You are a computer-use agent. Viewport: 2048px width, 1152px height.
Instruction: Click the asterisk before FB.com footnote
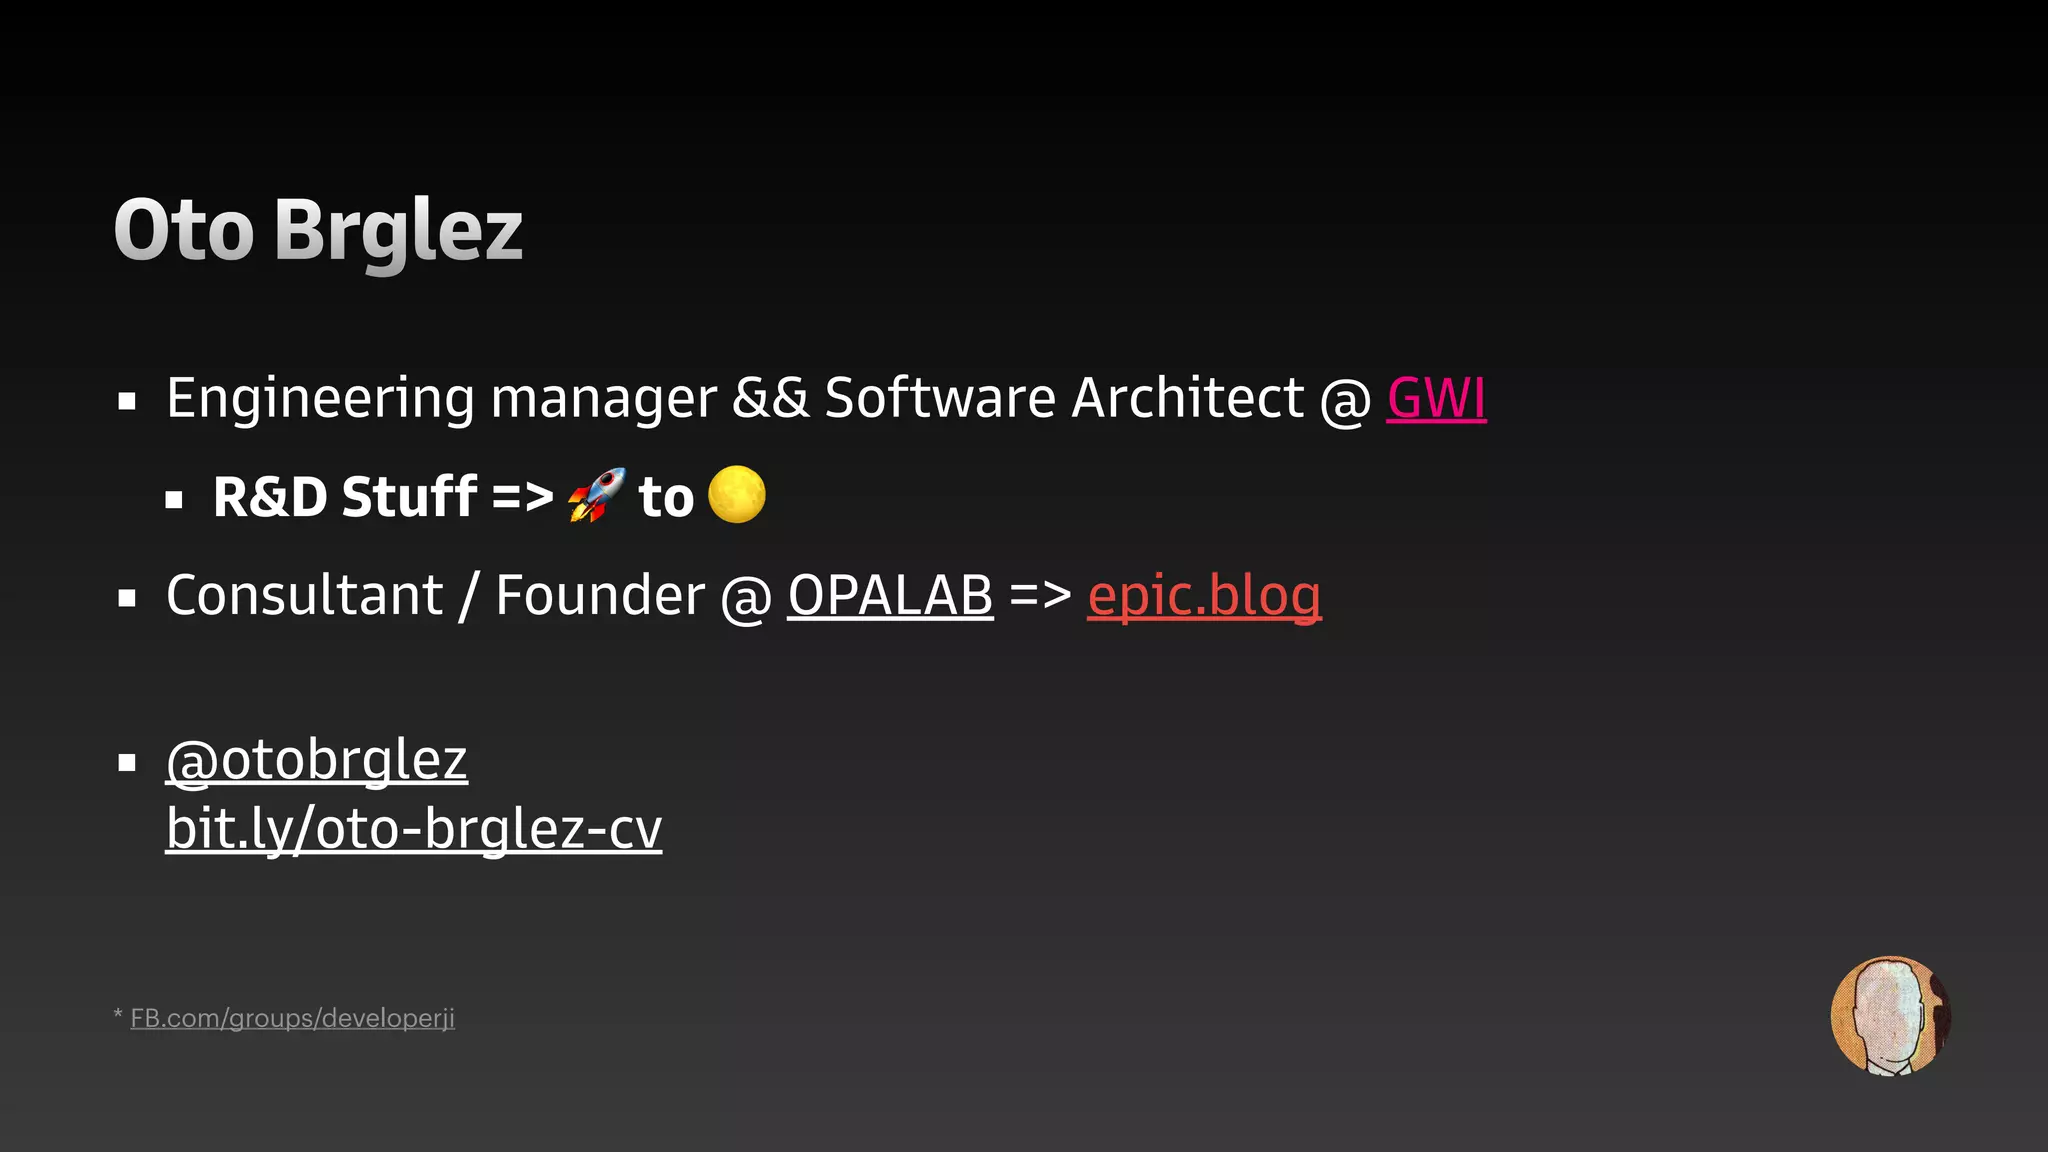tap(118, 1015)
